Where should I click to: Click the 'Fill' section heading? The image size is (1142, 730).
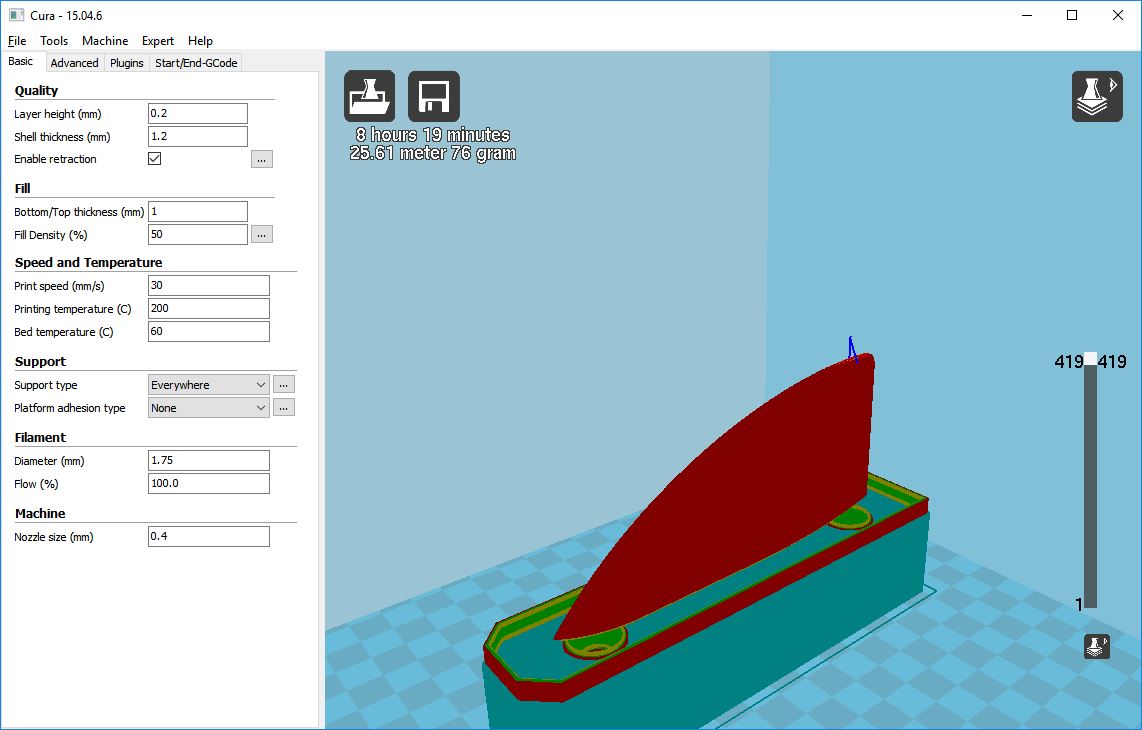pyautogui.click(x=23, y=189)
